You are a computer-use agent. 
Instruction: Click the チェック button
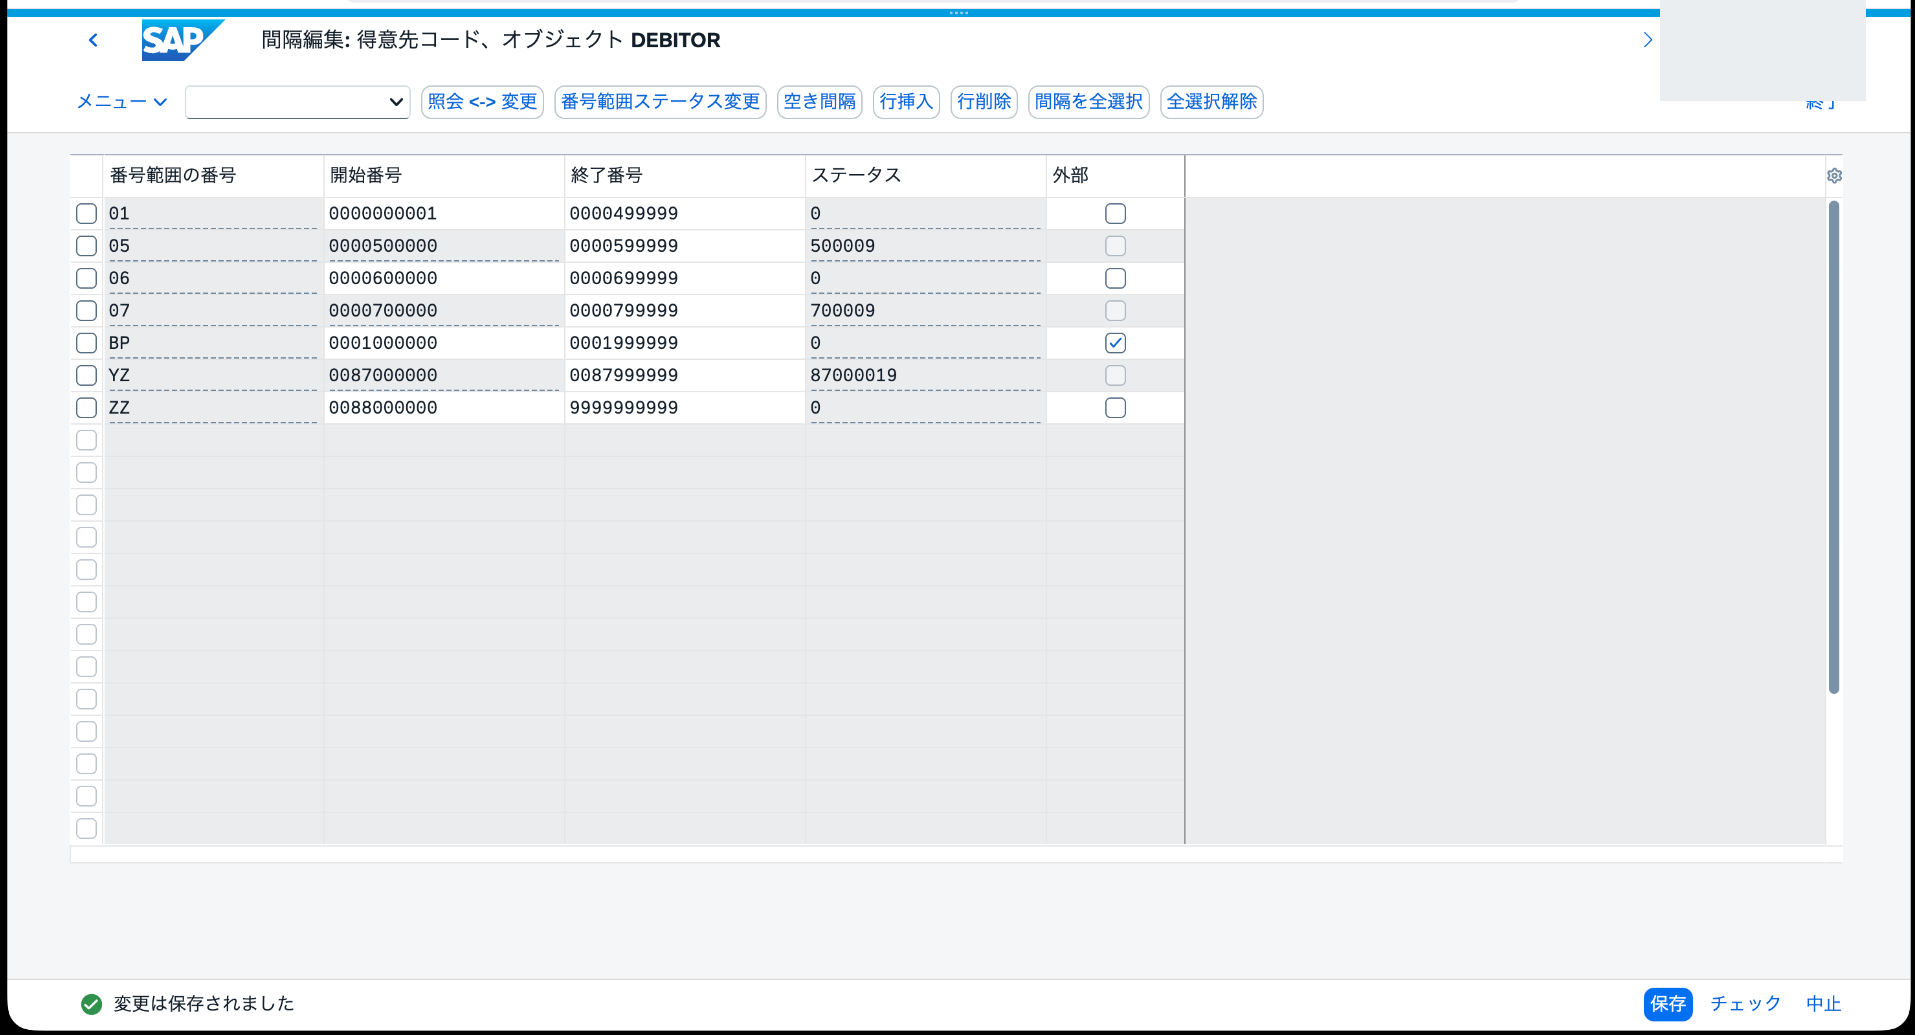1746,1004
